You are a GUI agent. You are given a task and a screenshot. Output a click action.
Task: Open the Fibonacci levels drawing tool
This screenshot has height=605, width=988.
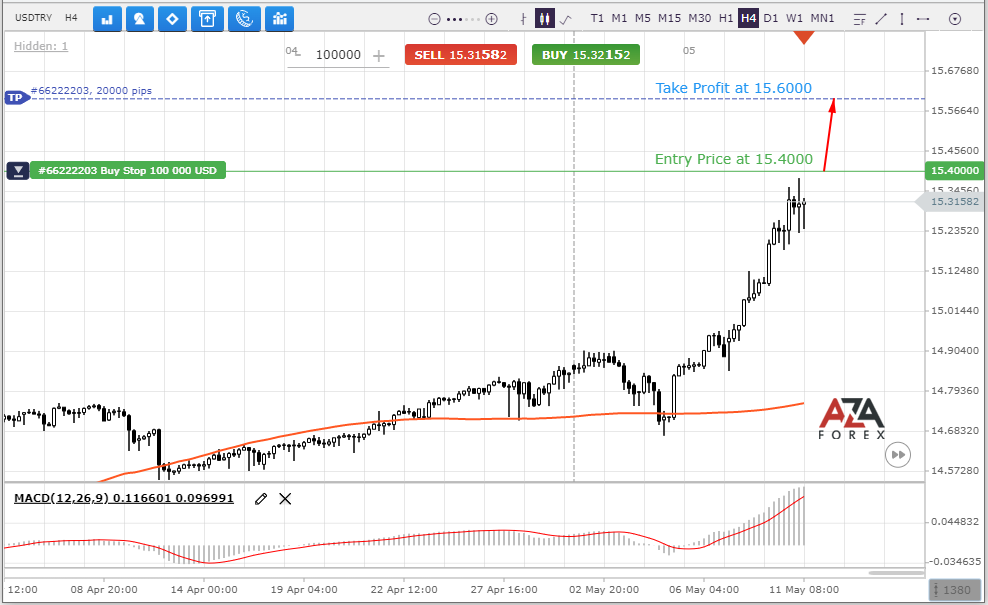859,20
